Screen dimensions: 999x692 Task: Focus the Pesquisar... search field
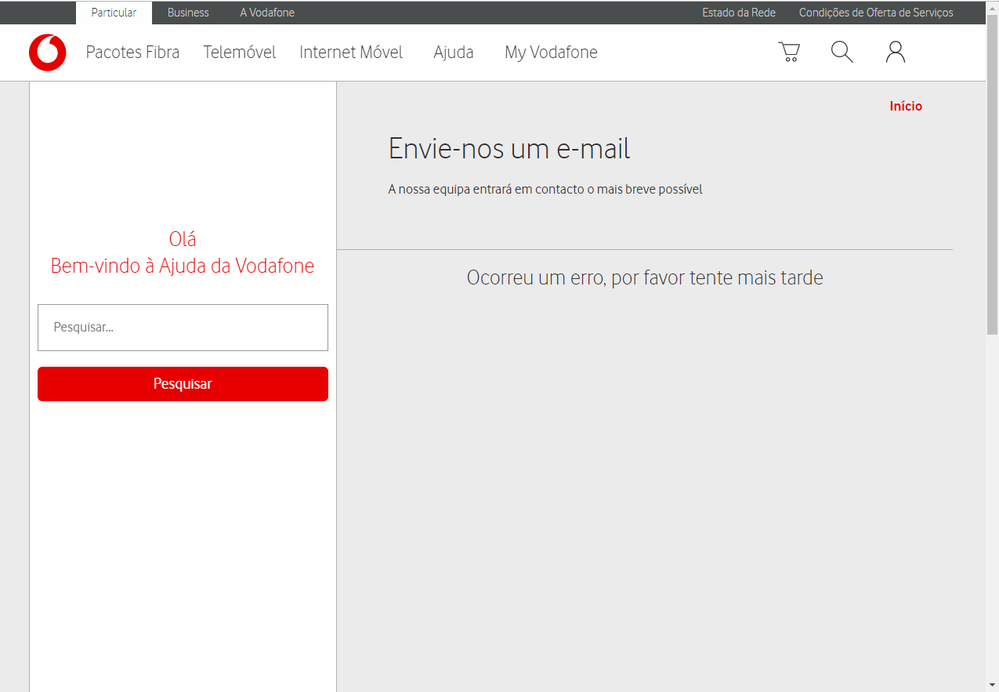pos(183,328)
